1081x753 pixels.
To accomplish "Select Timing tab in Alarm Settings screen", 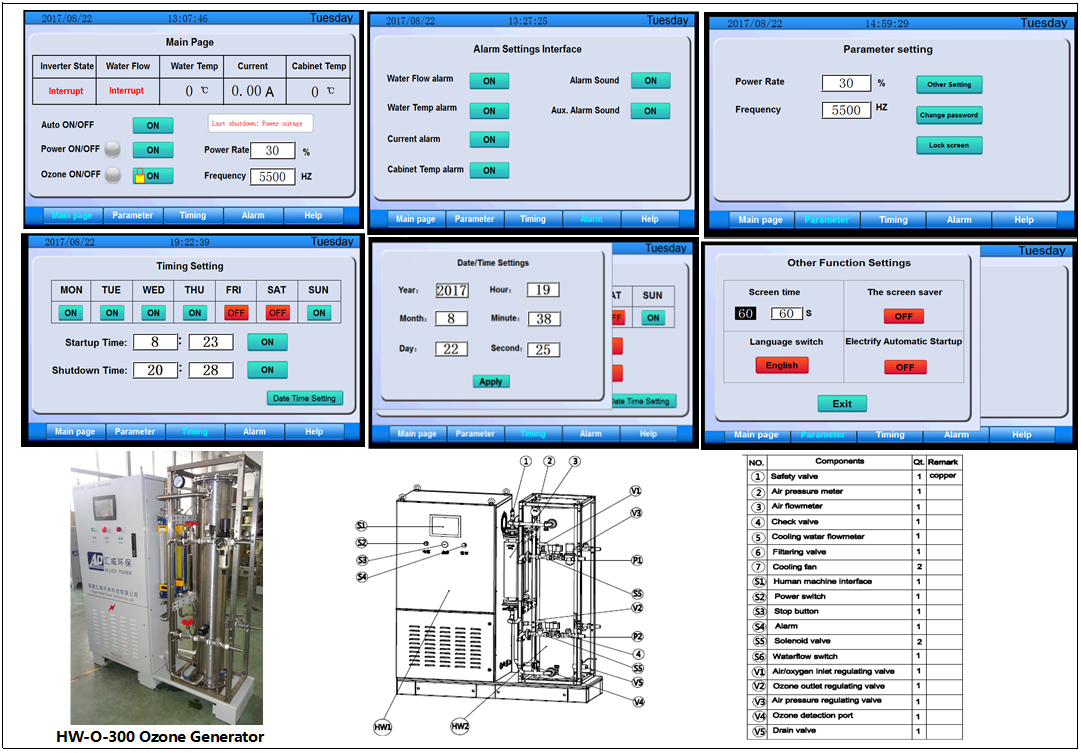I will pyautogui.click(x=533, y=219).
